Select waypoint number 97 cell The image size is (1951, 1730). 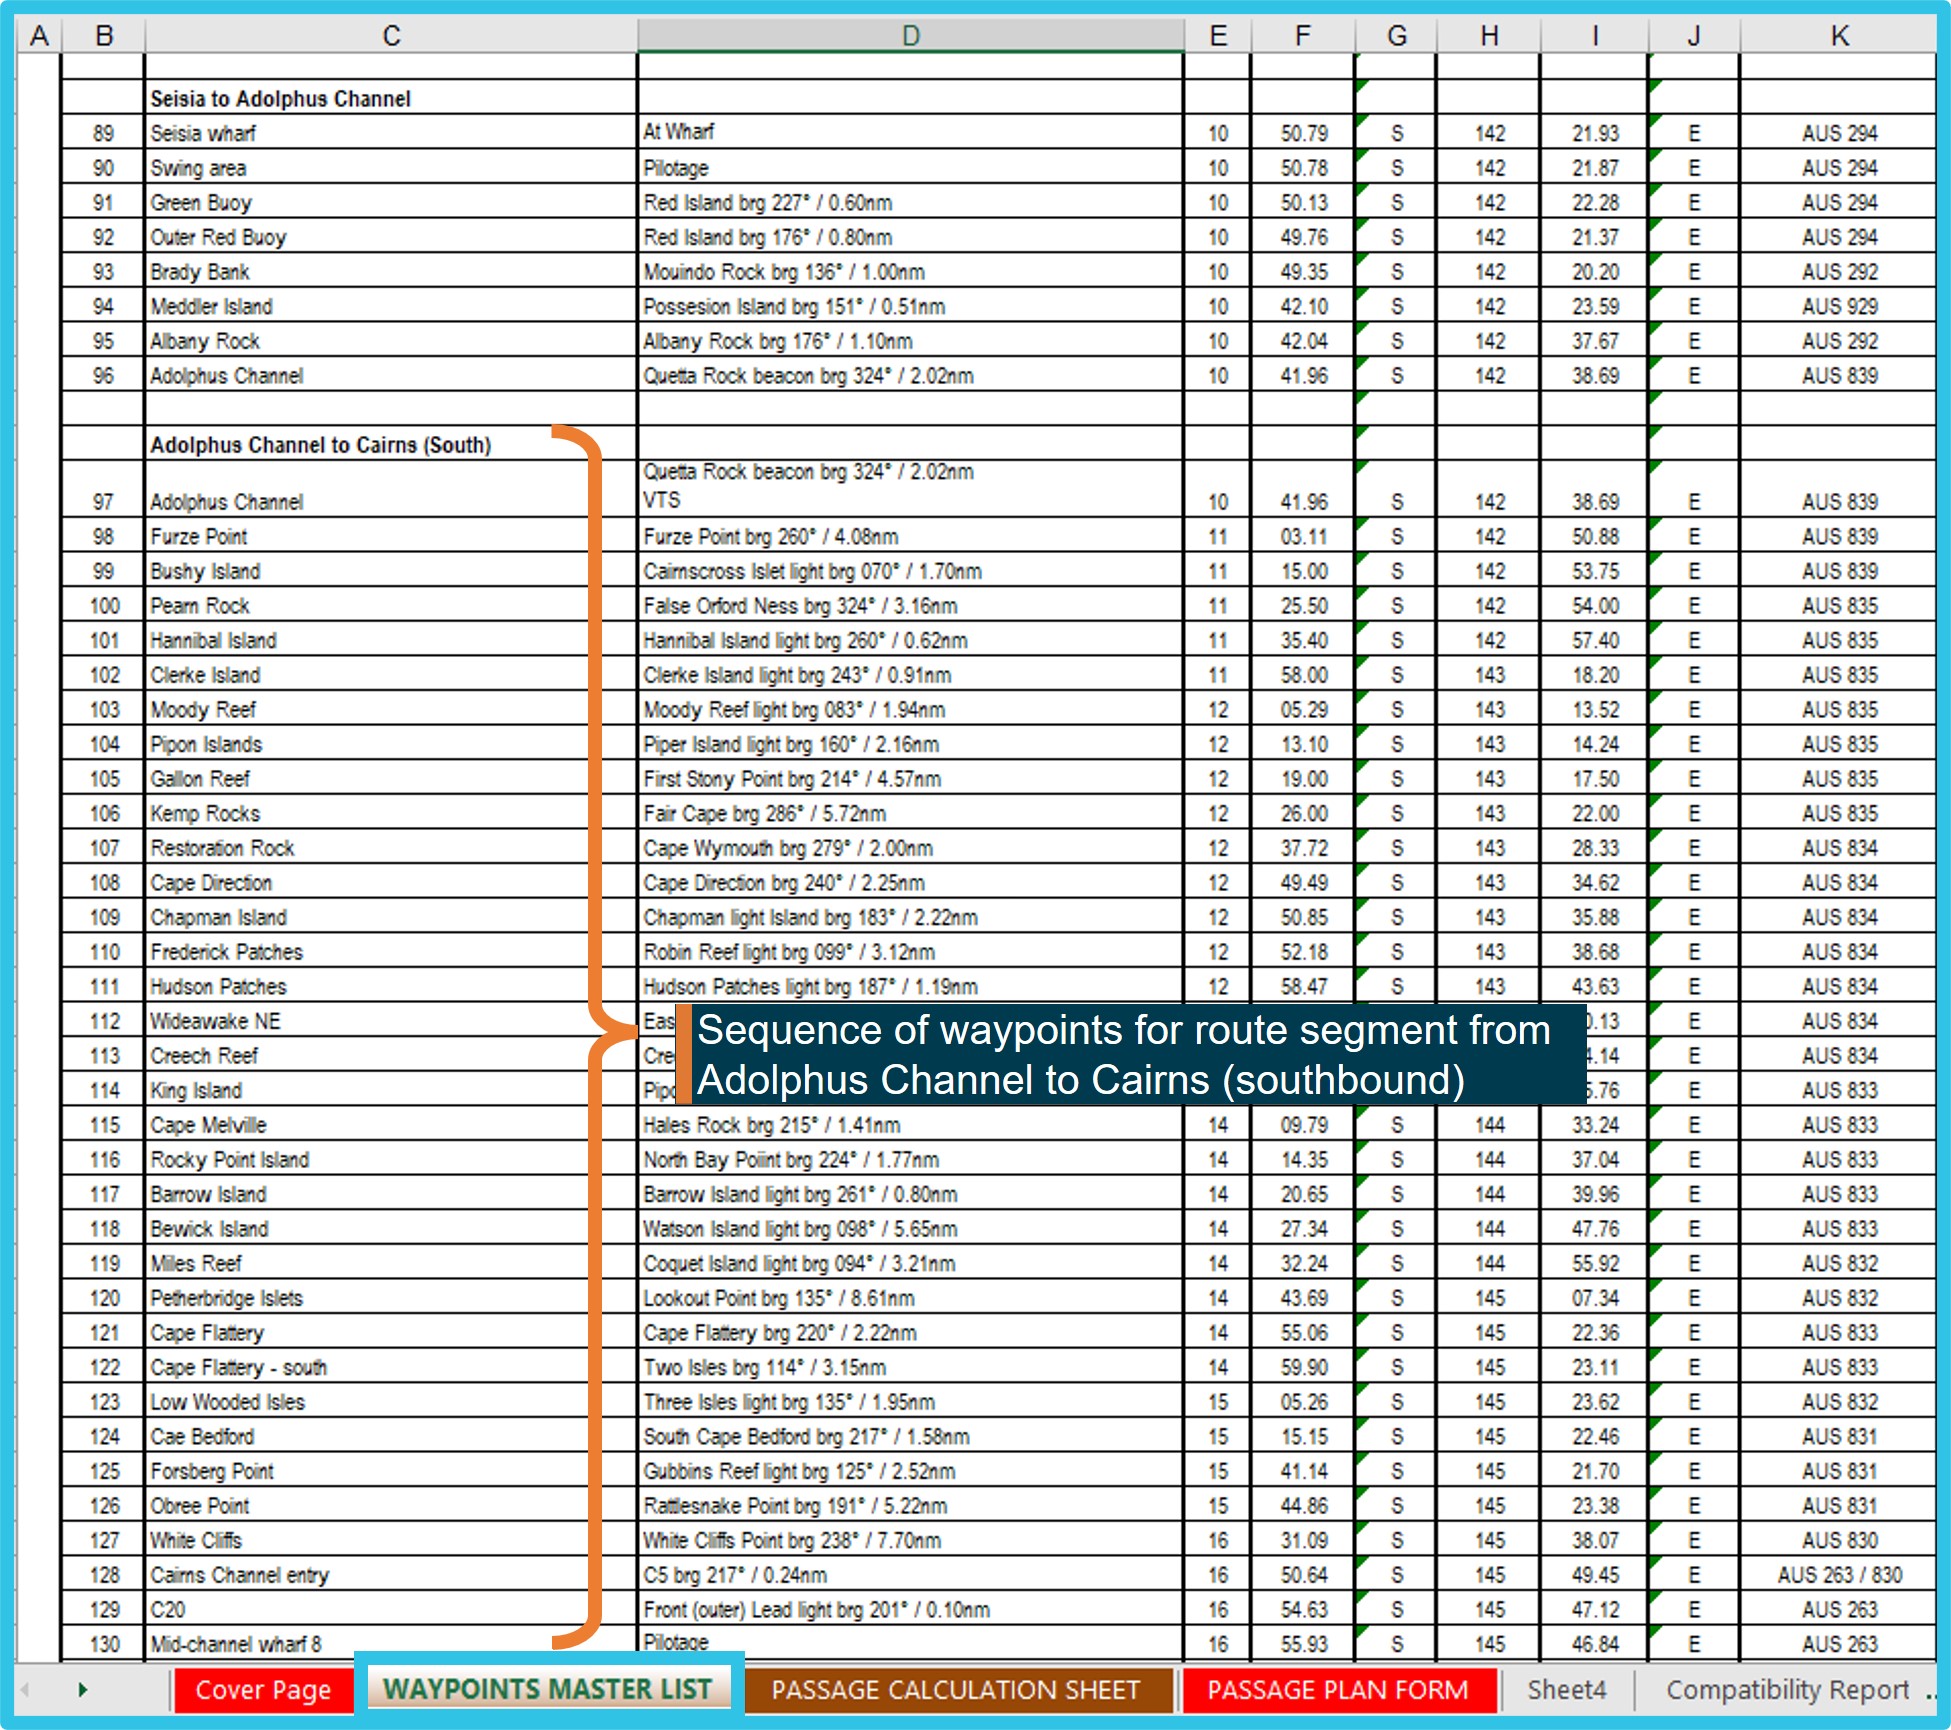pos(104,489)
